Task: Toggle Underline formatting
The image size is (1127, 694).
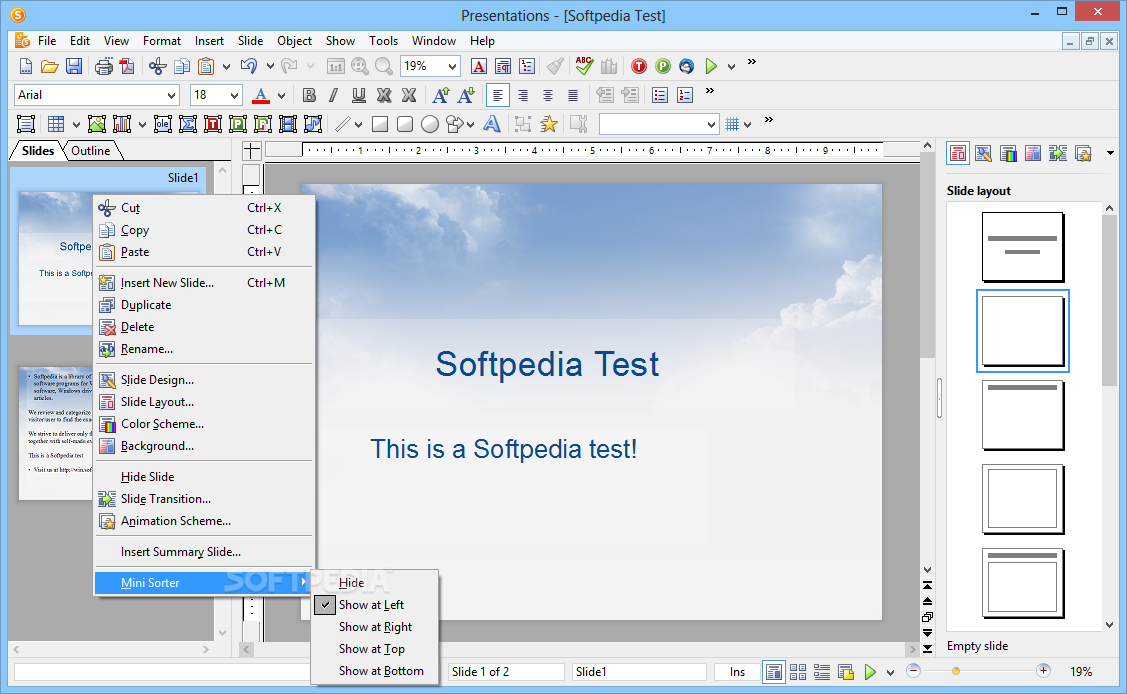Action: [359, 95]
